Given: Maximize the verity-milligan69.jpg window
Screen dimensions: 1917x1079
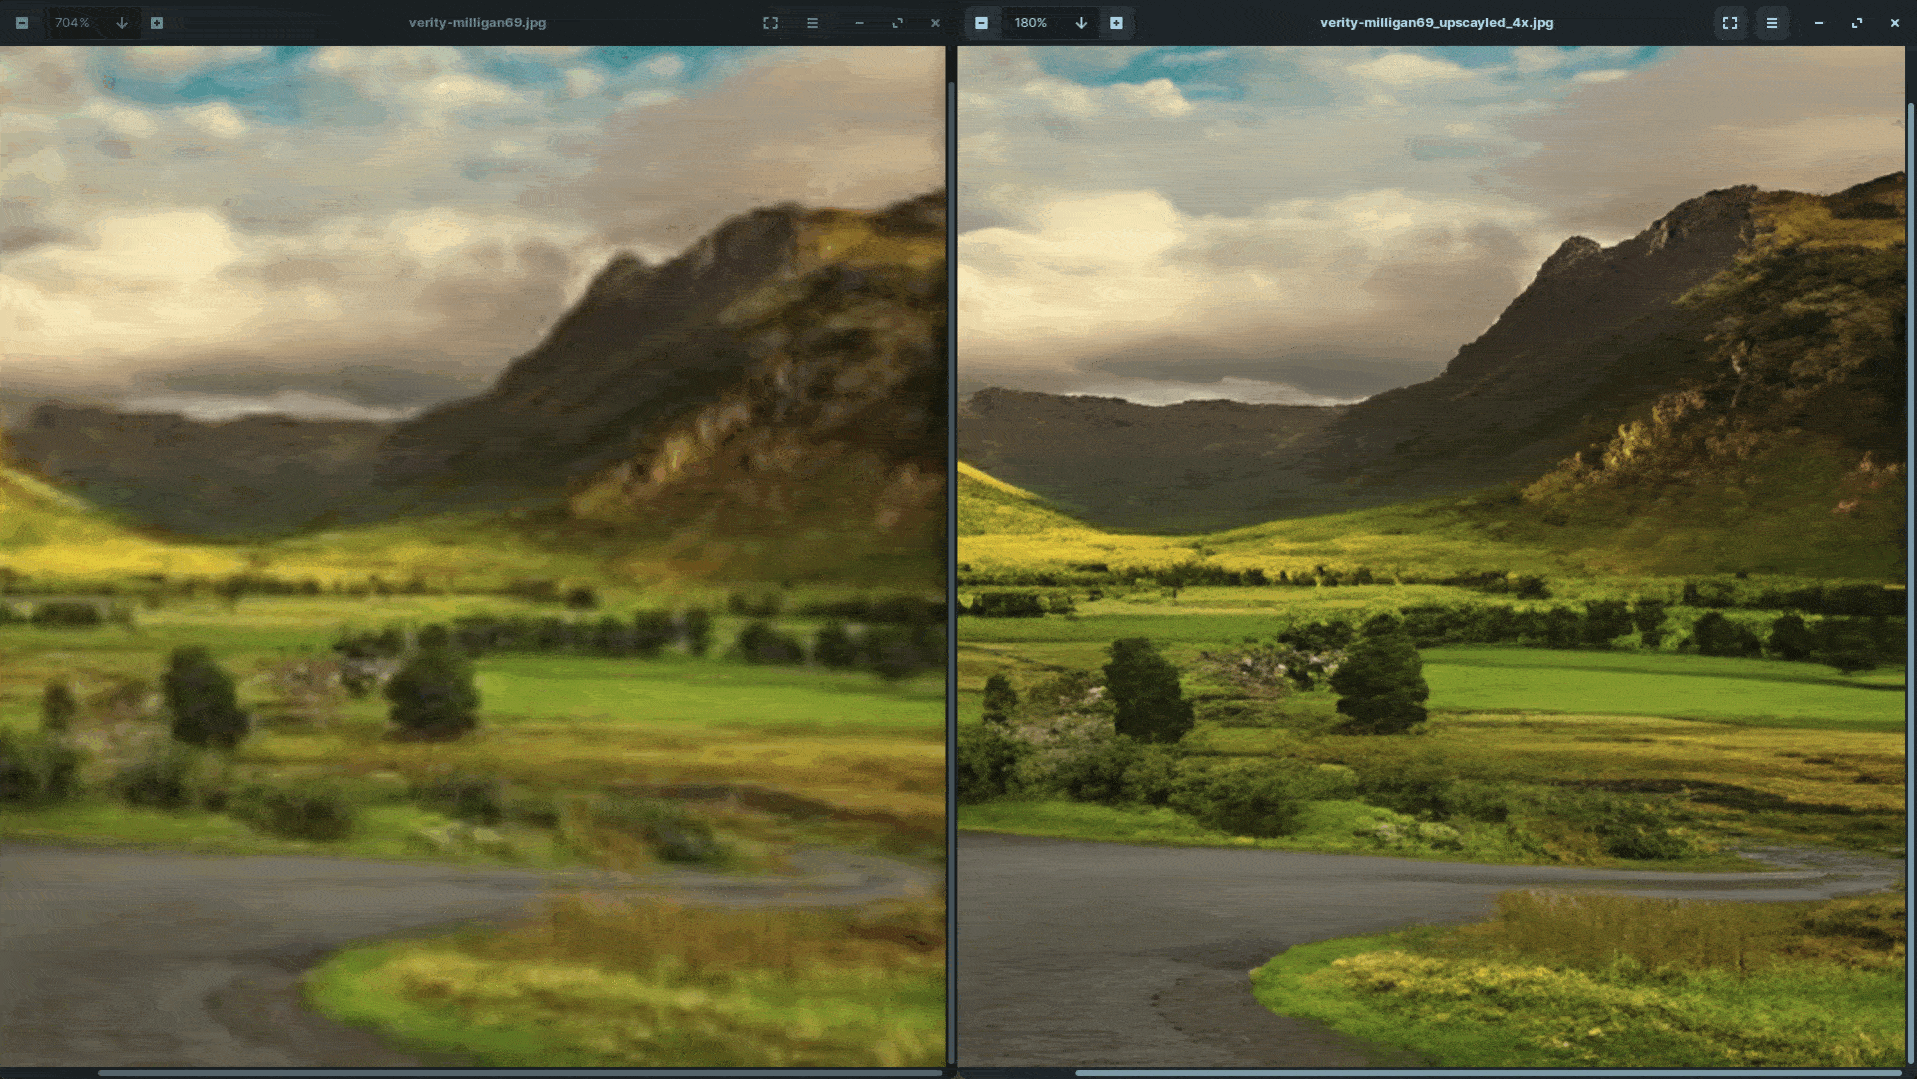Looking at the screenshot, I should [897, 23].
